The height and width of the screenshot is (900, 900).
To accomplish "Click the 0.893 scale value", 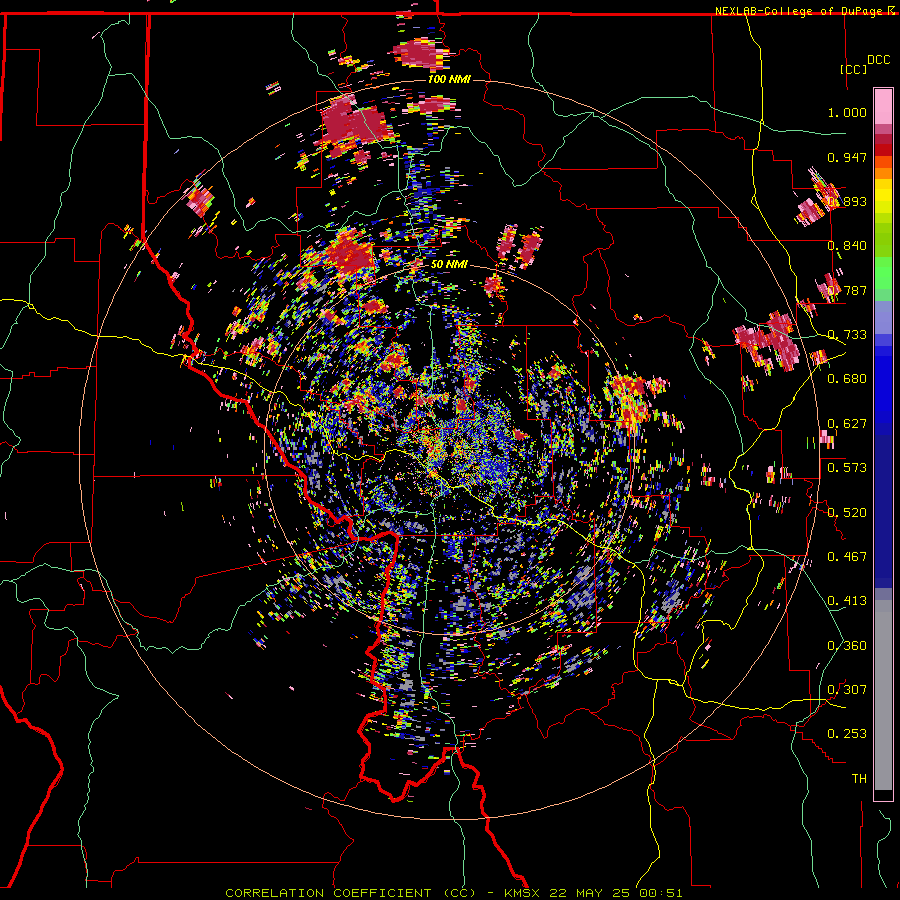I will [x=847, y=201].
